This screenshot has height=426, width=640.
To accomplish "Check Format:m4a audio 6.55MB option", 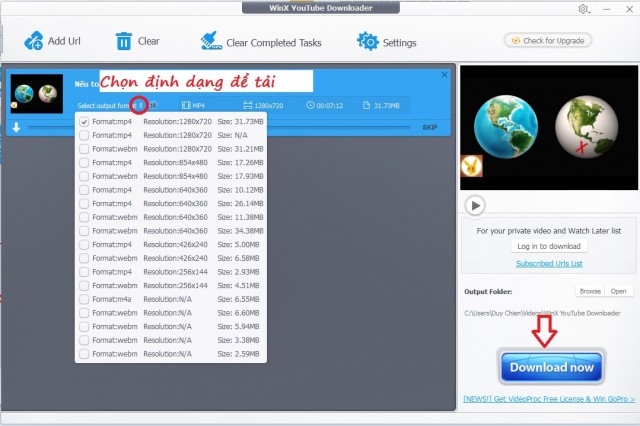I will [84, 299].
